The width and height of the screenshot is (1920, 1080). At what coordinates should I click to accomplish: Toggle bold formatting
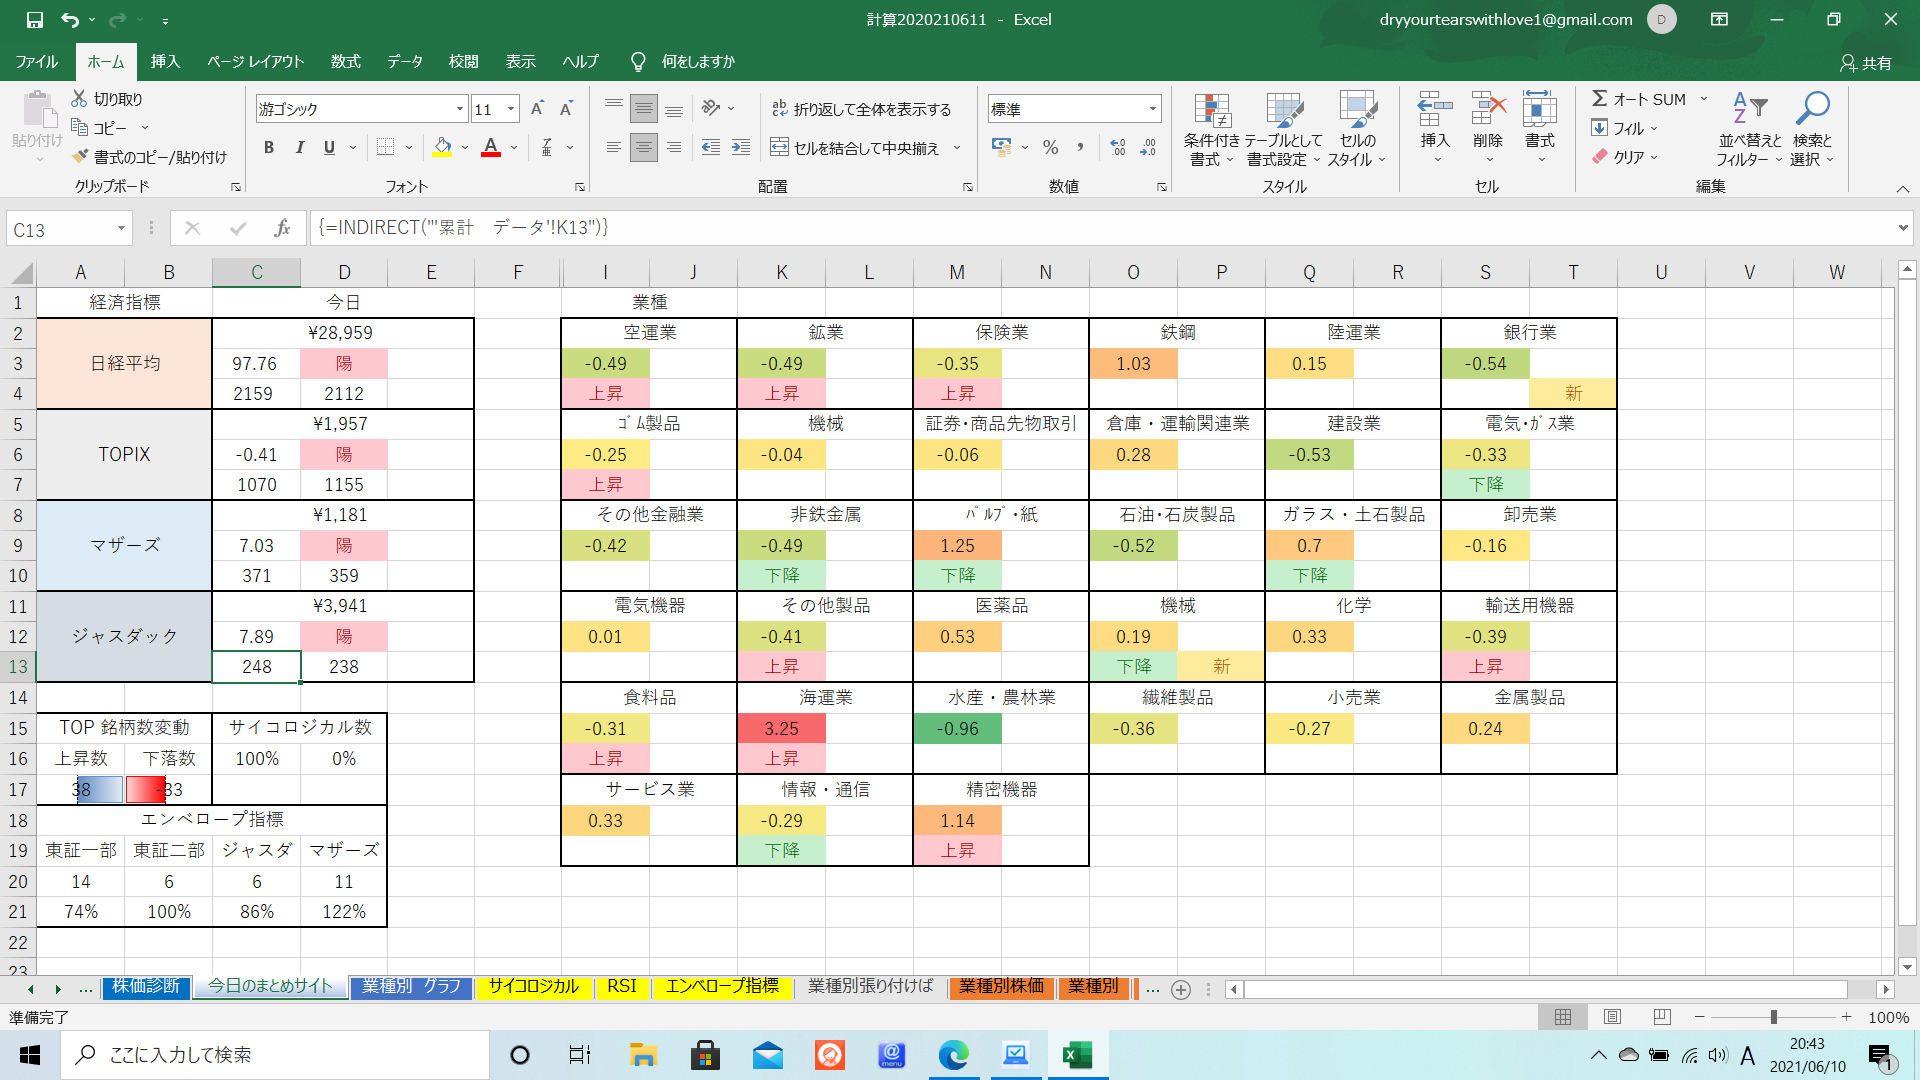click(x=269, y=148)
